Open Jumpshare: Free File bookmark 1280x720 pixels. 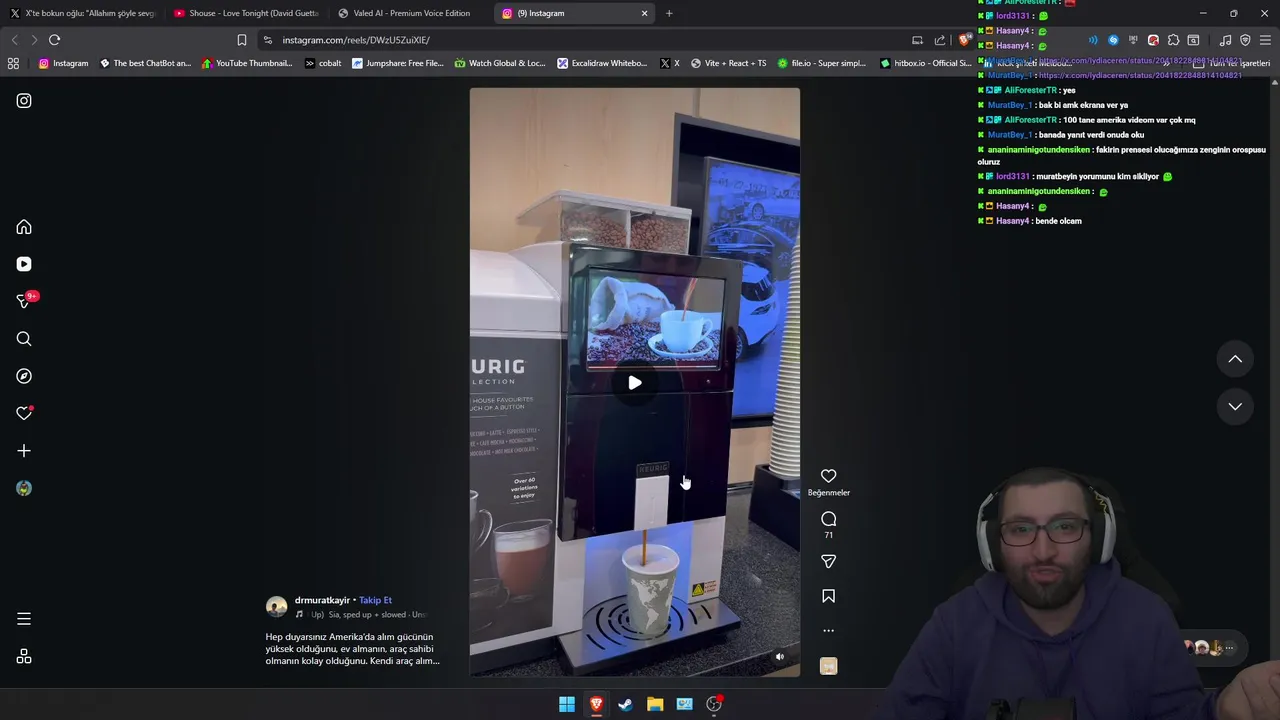(x=397, y=63)
